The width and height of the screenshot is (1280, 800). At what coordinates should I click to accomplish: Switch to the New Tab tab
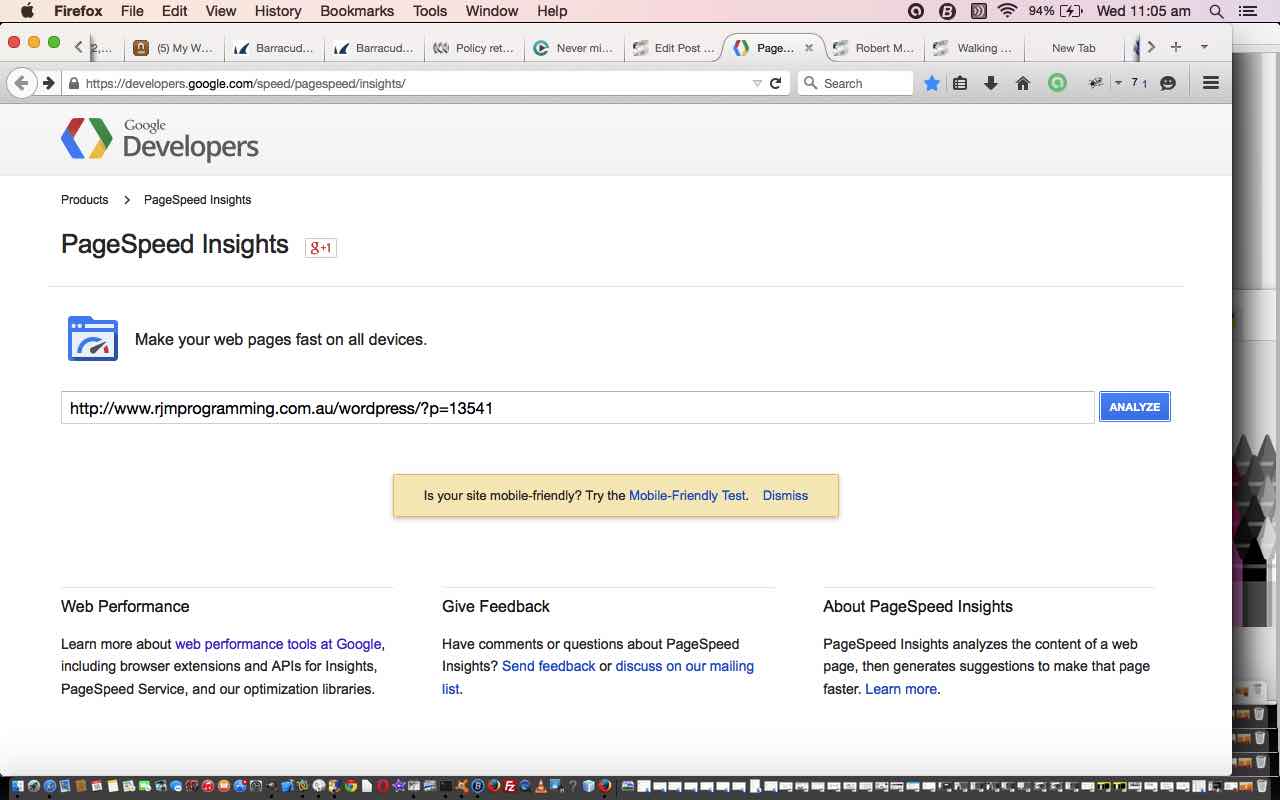[x=1073, y=47]
